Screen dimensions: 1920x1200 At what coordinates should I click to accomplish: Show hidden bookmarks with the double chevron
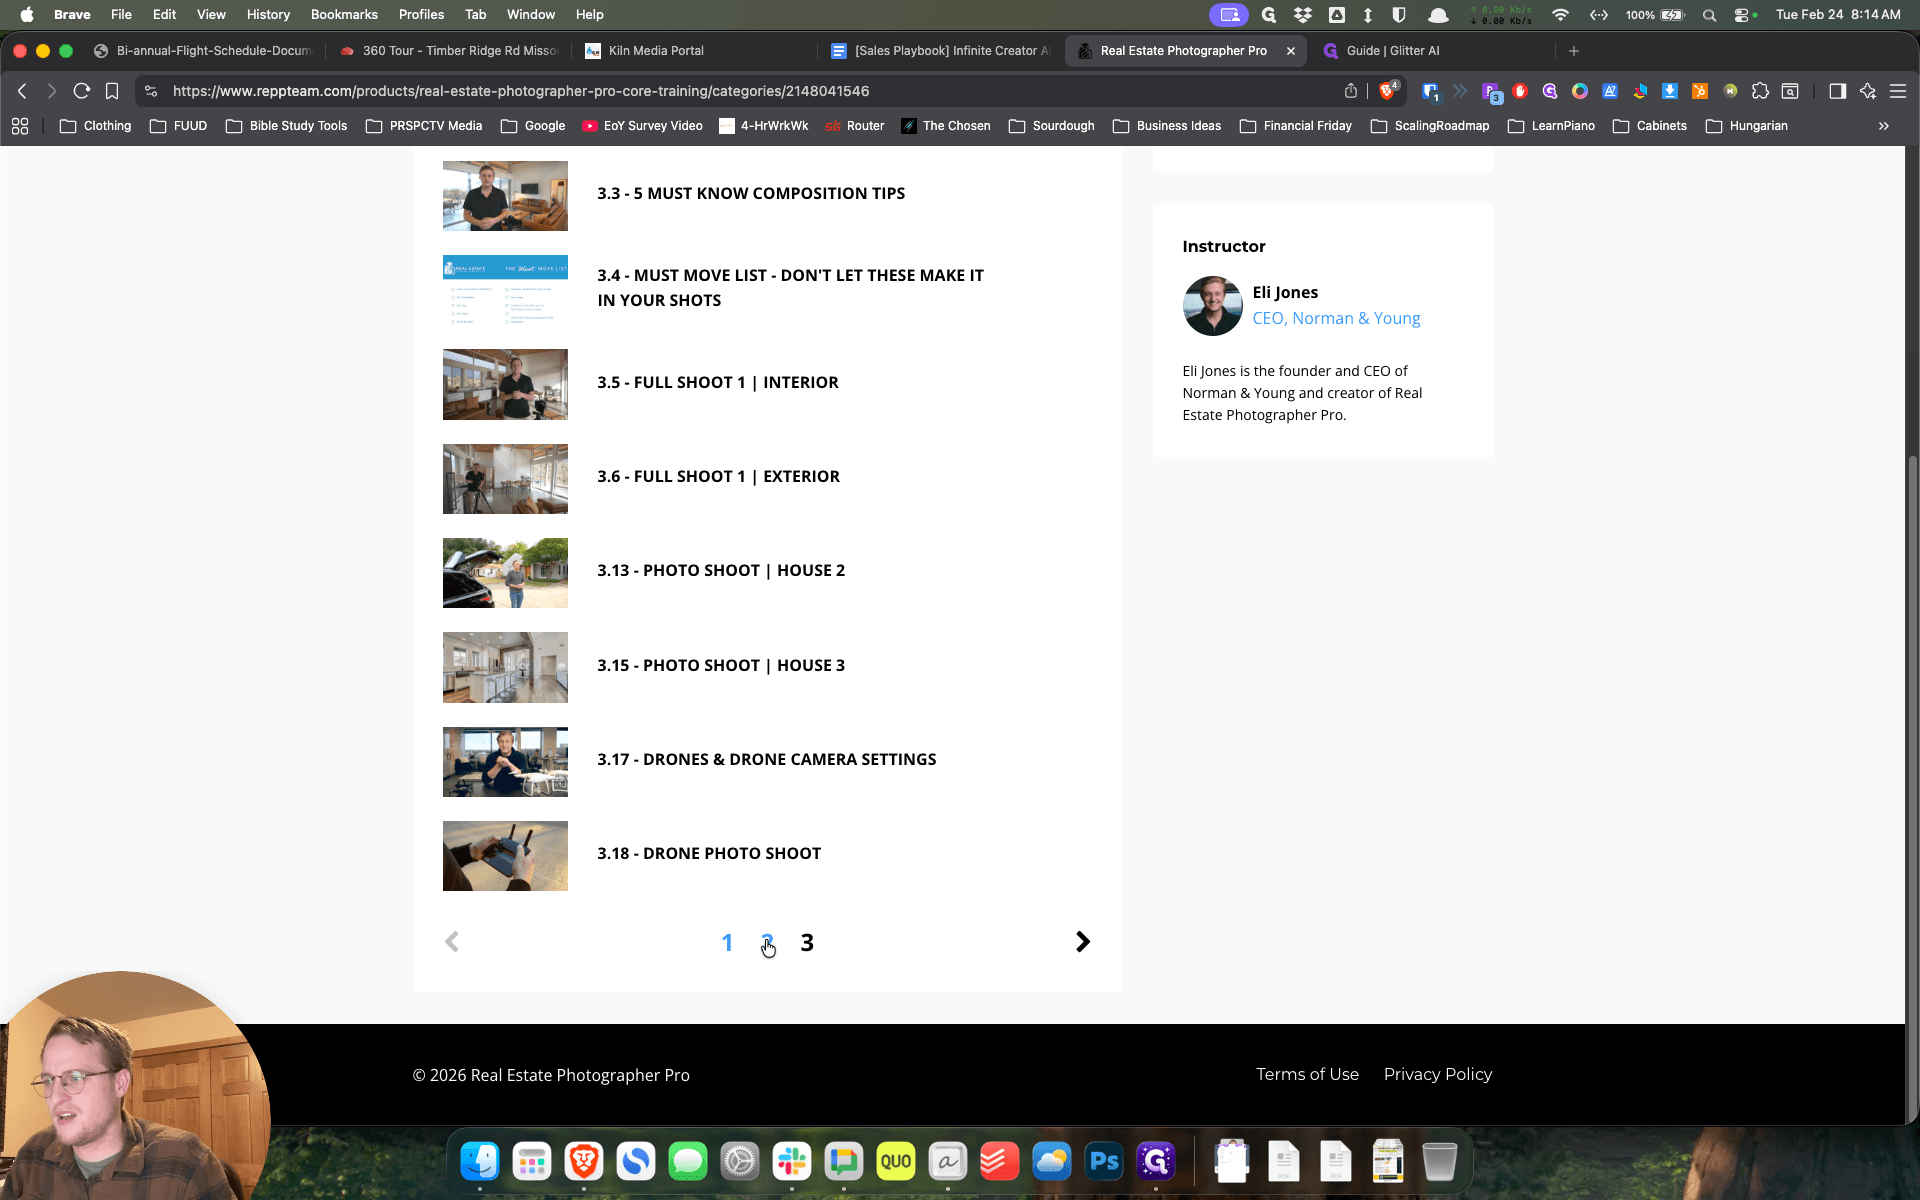[x=1884, y=126]
